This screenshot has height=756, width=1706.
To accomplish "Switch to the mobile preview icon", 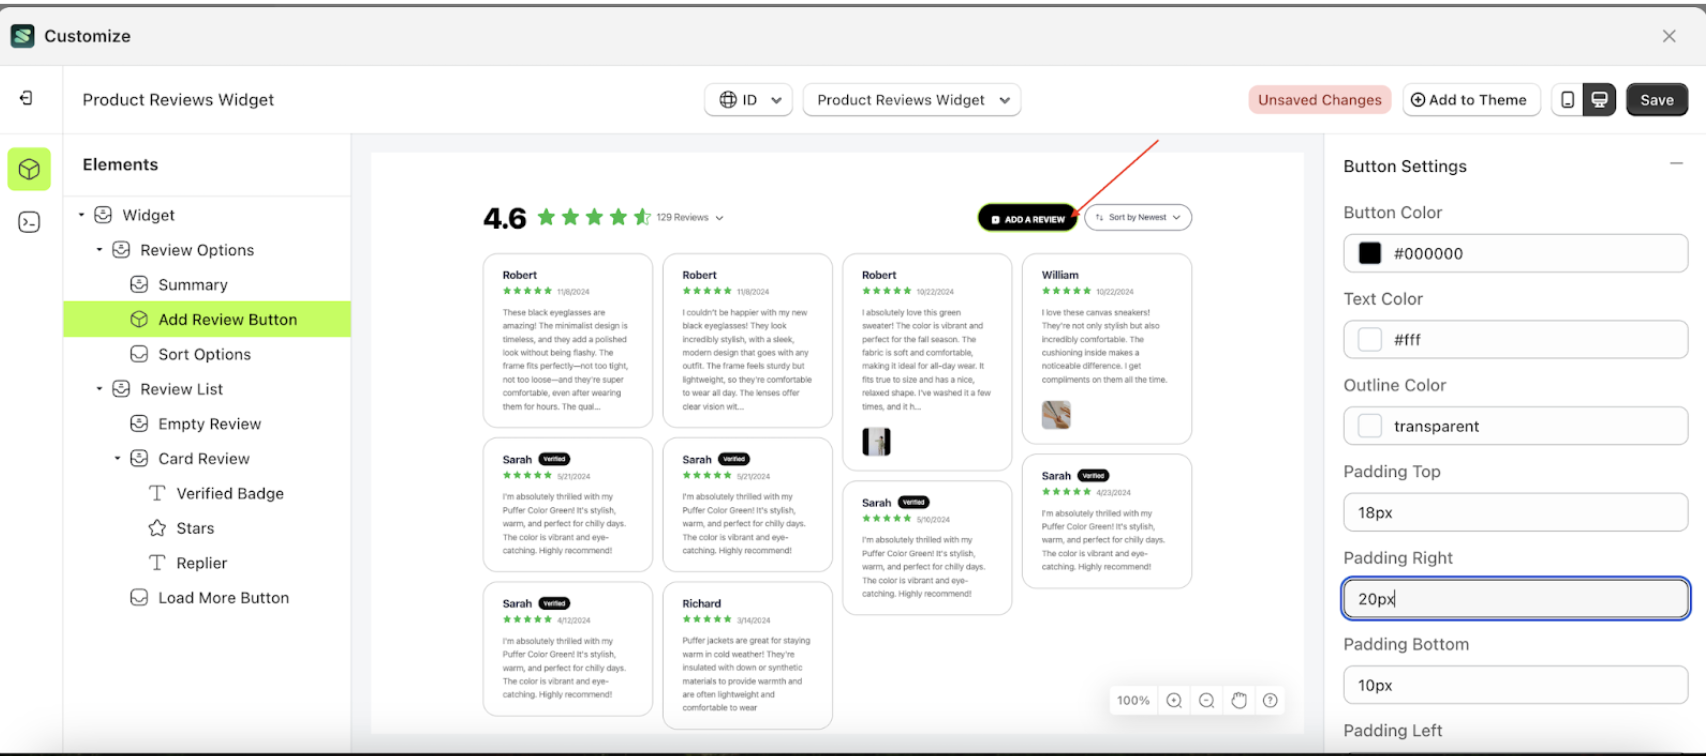I will pyautogui.click(x=1567, y=100).
